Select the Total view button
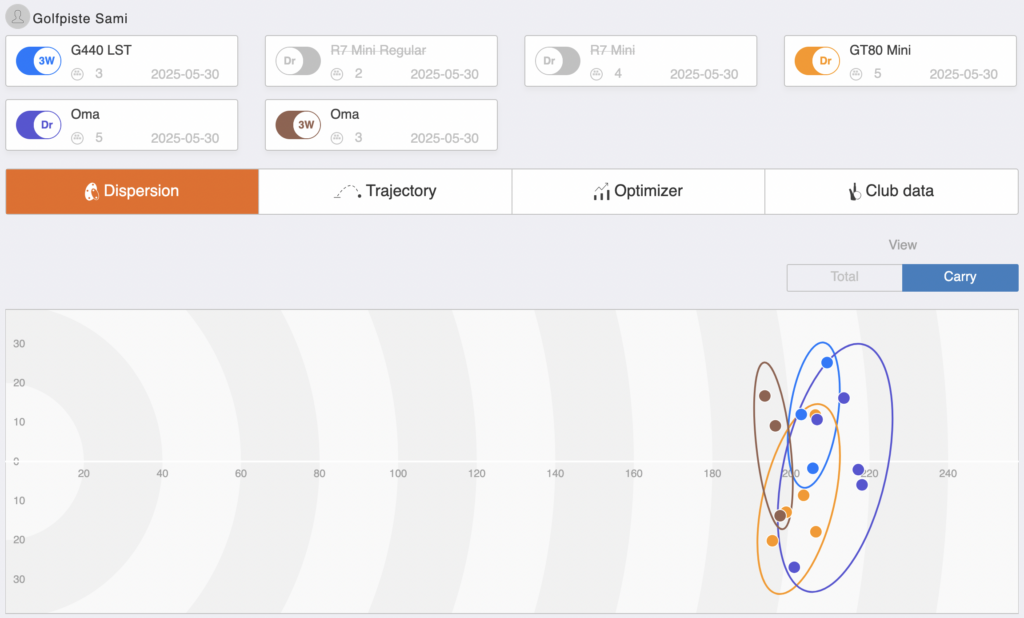Image resolution: width=1024 pixels, height=618 pixels. (x=844, y=277)
